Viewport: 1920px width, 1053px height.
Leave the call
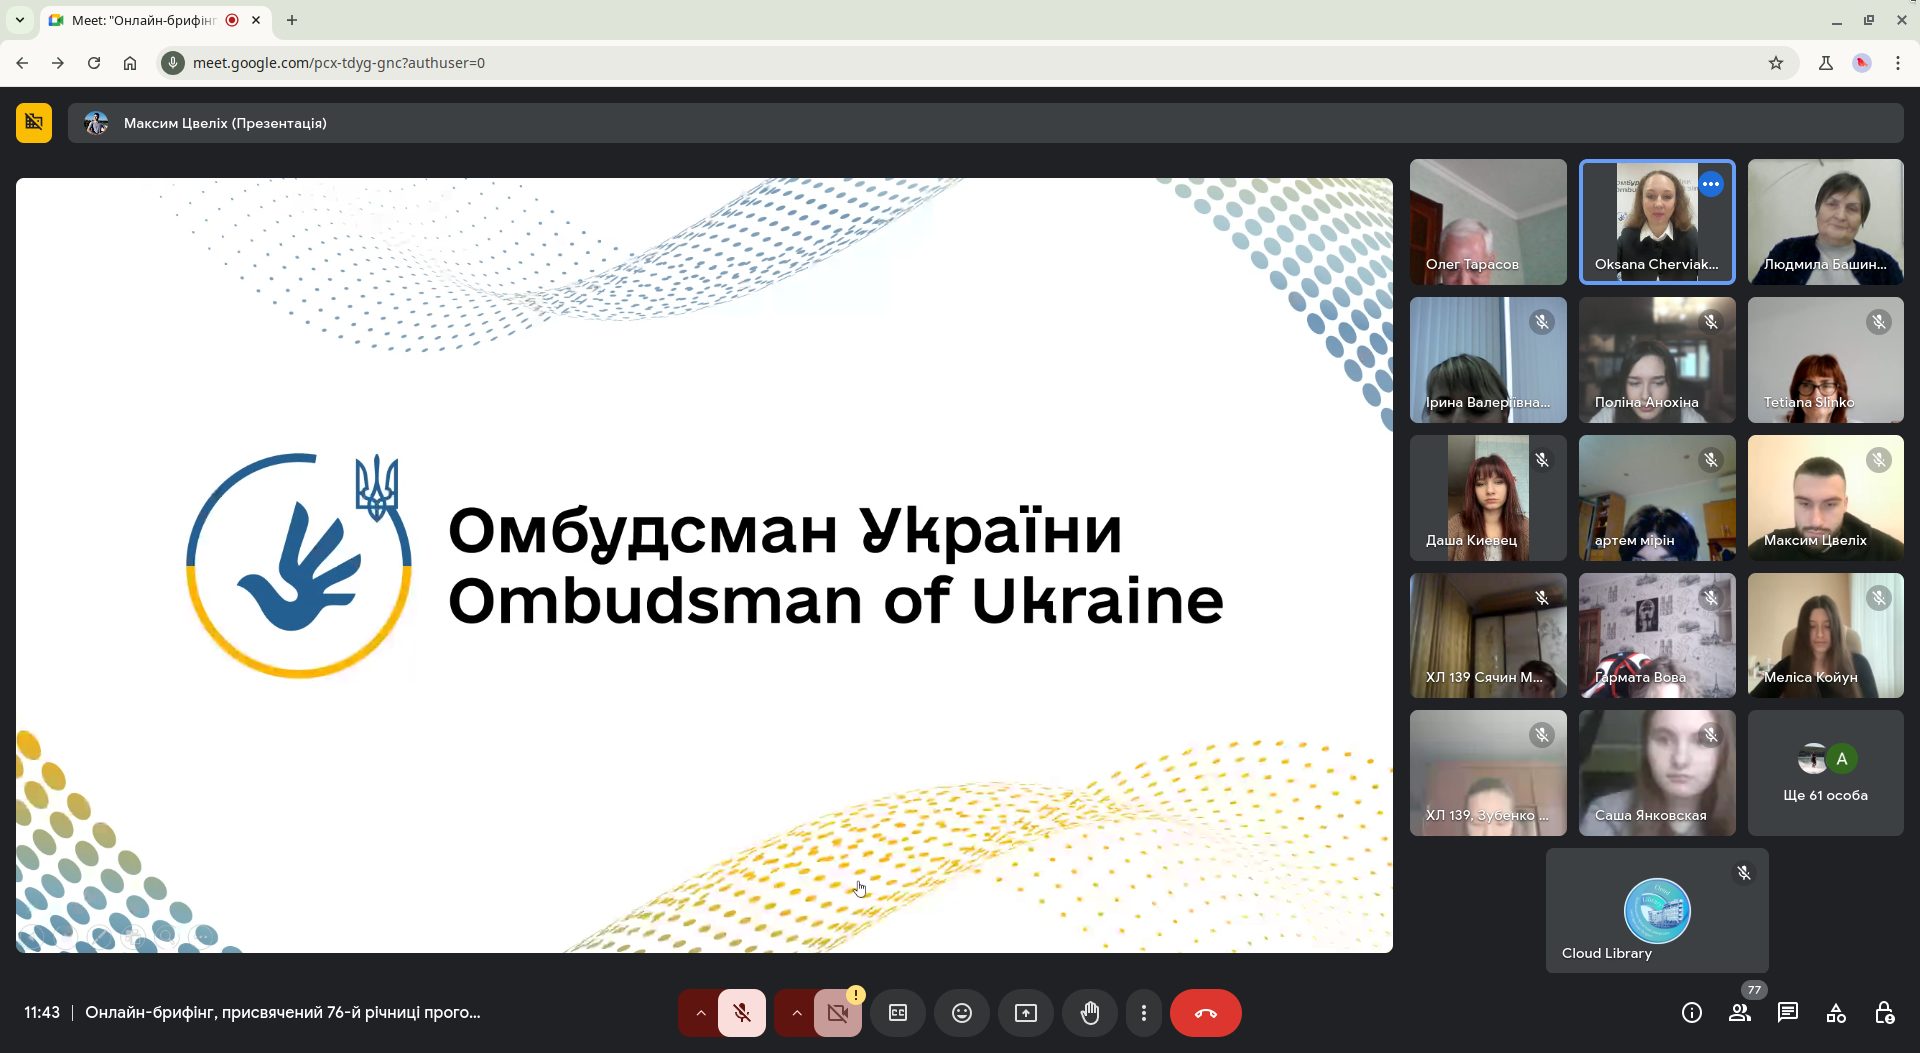[x=1205, y=1013]
